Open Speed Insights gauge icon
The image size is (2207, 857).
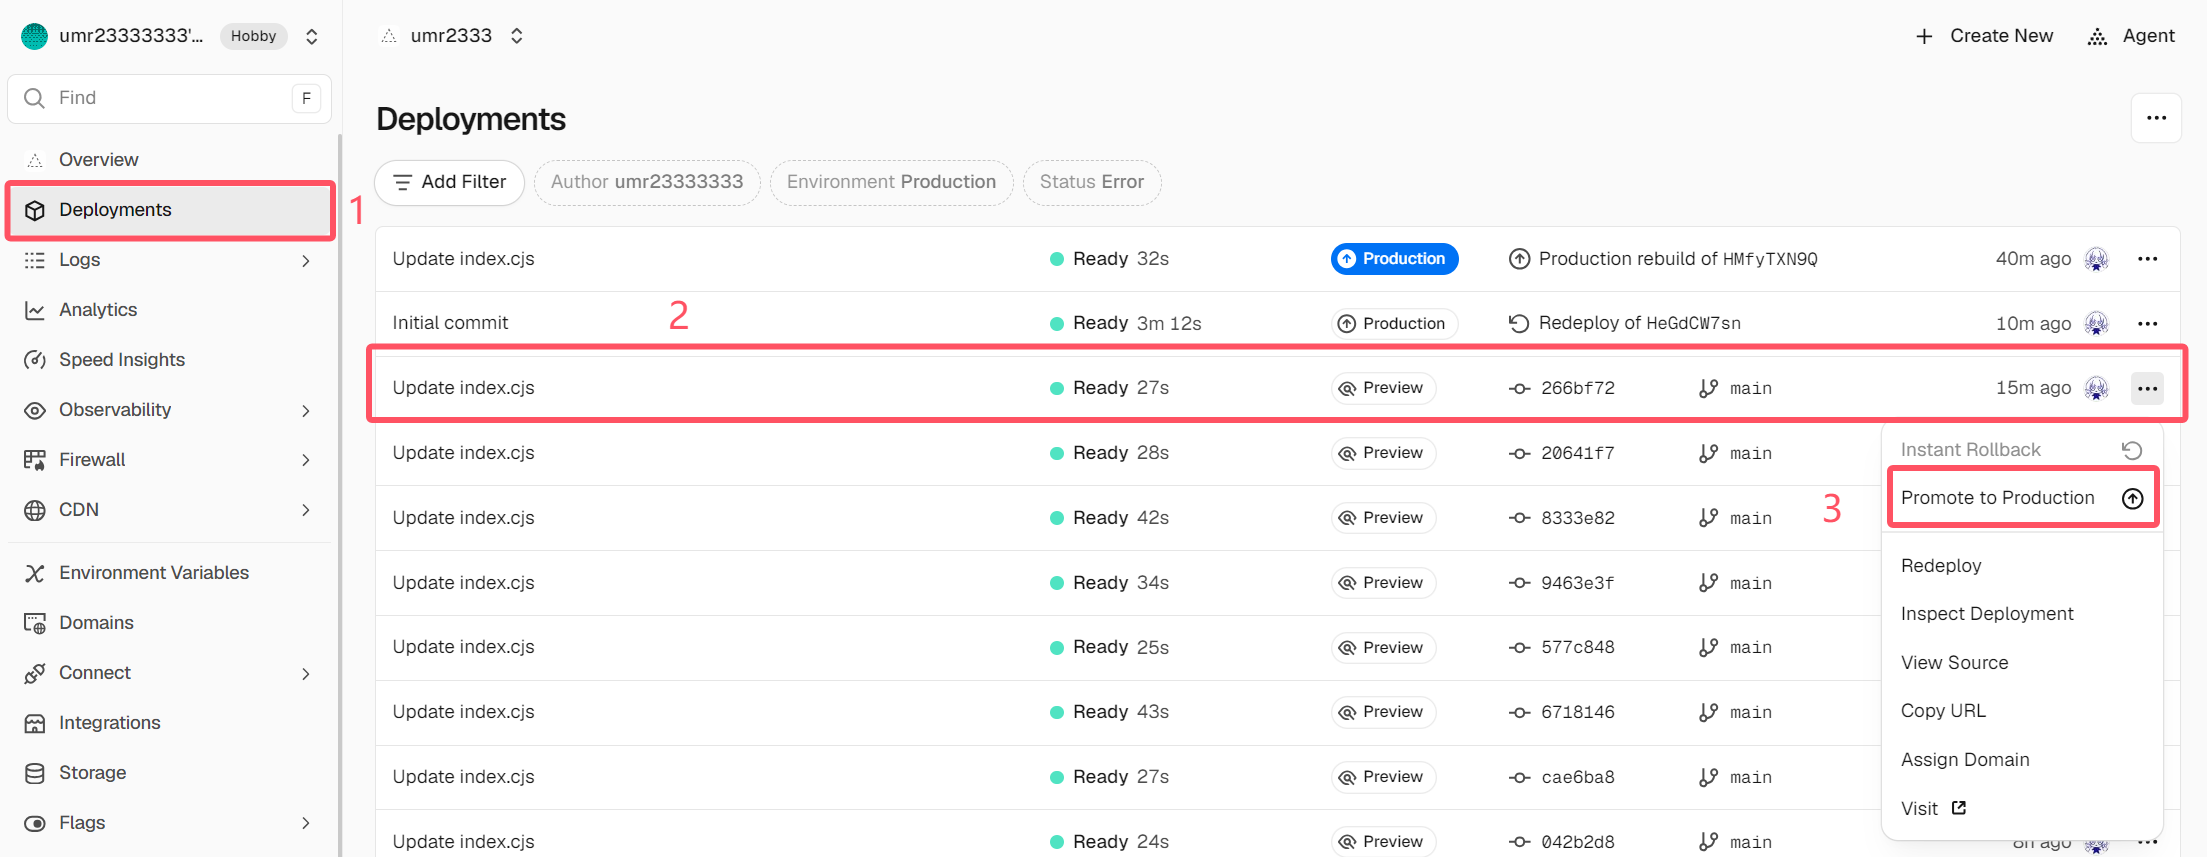pos(35,360)
